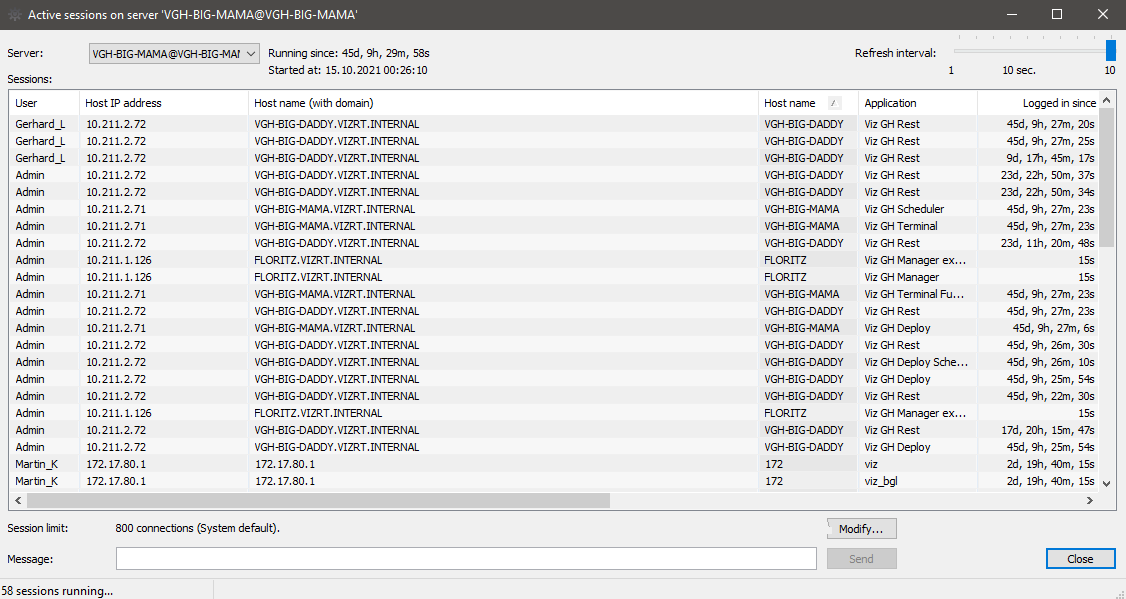Adjust the Refresh interval slider handle

click(1111, 50)
